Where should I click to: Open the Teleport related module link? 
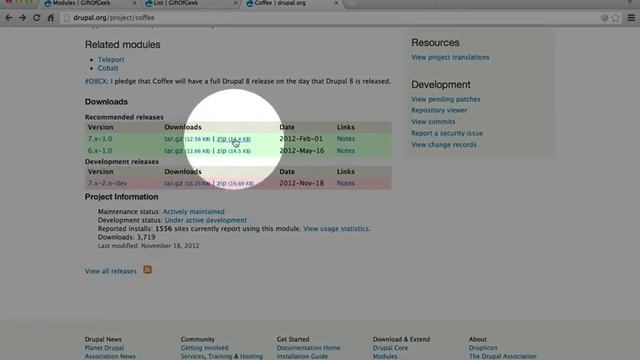click(111, 59)
